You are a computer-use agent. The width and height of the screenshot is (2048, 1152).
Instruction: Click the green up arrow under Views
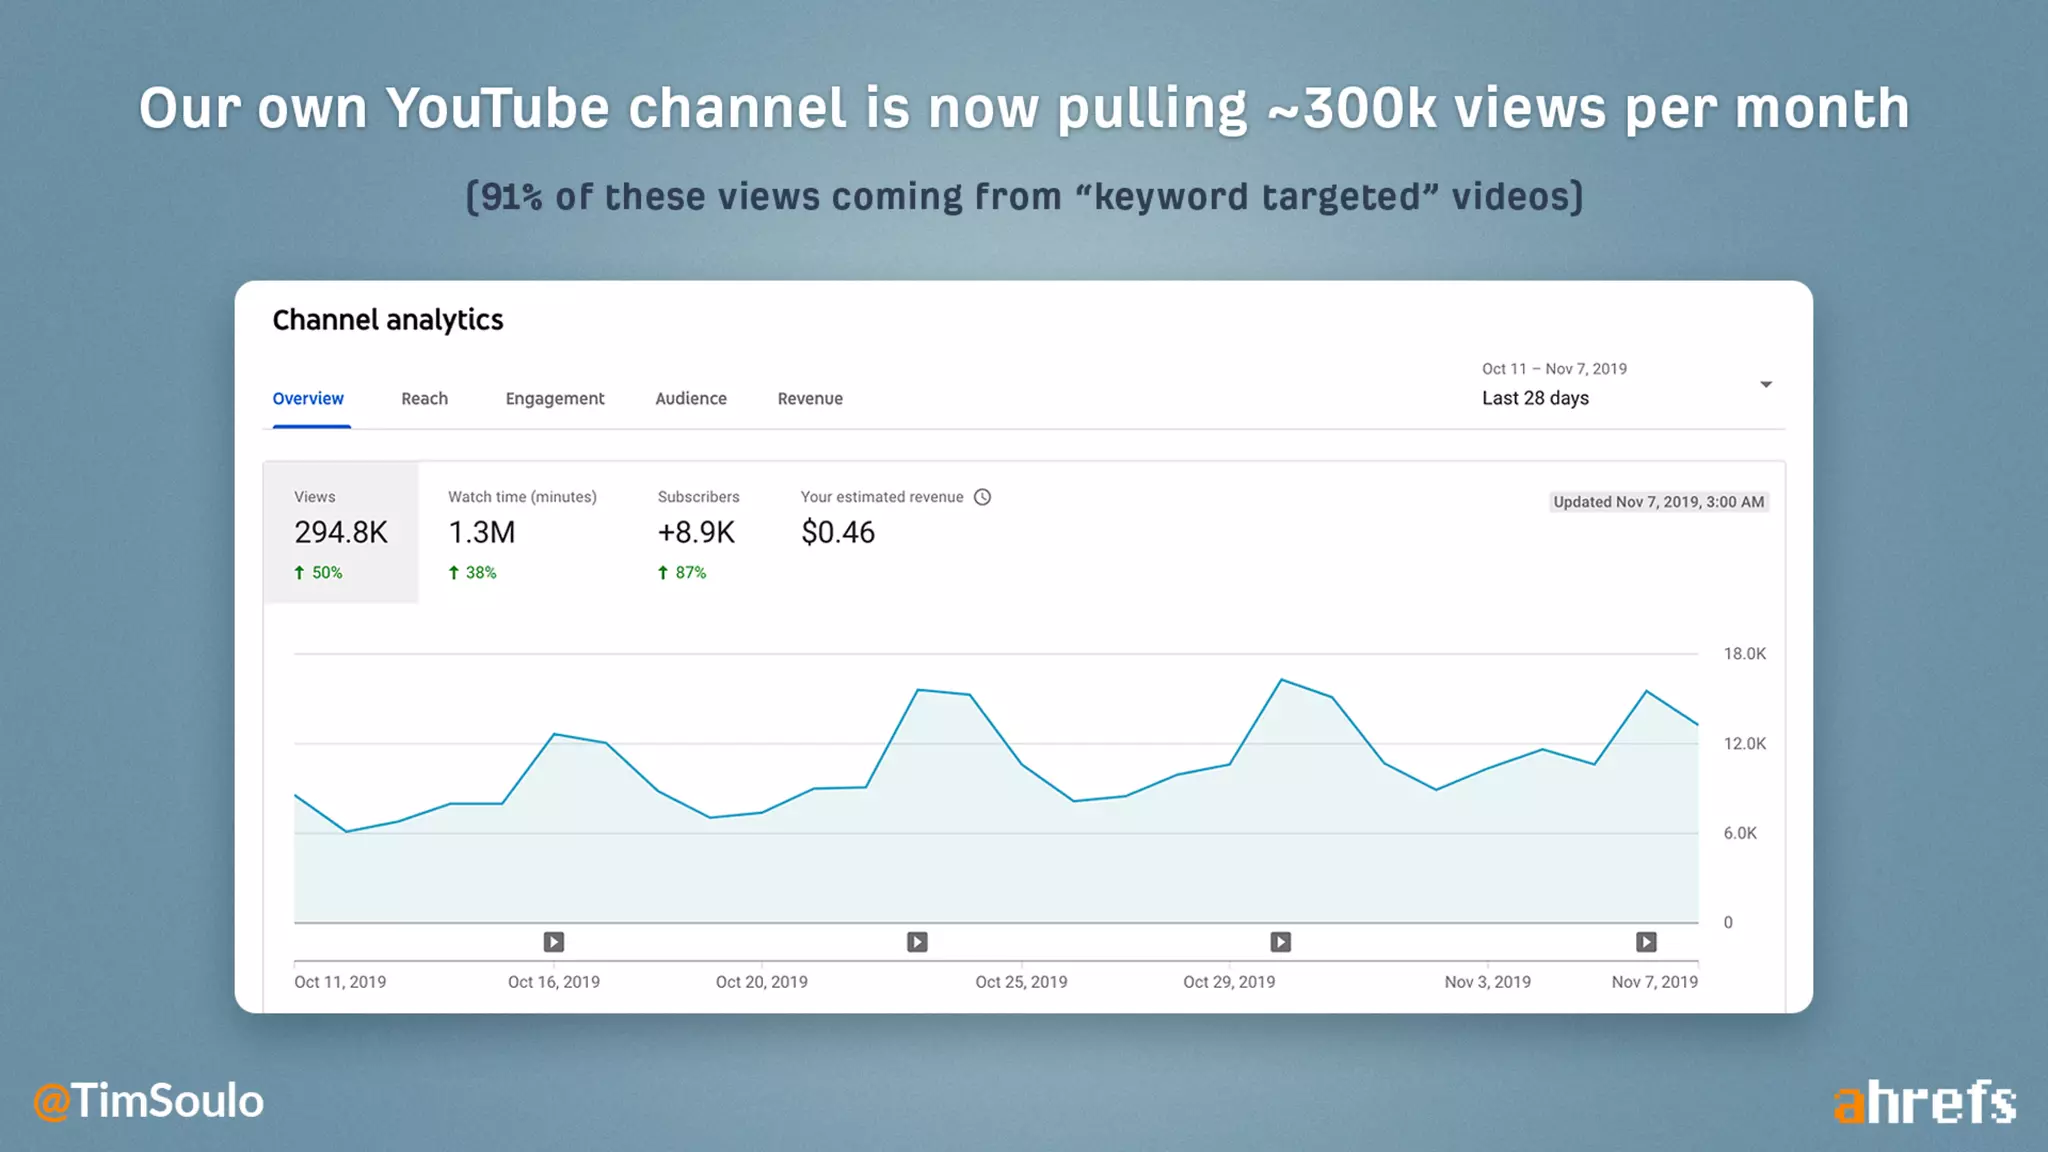[x=299, y=573]
